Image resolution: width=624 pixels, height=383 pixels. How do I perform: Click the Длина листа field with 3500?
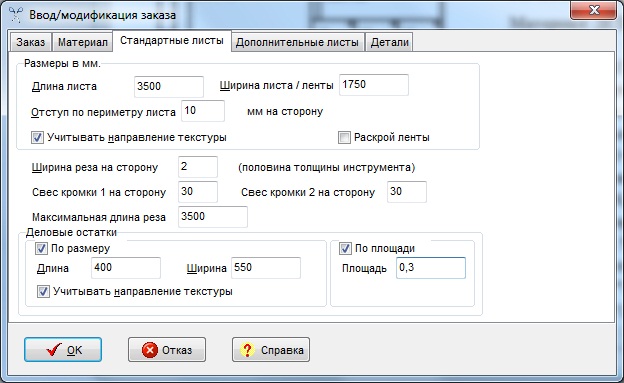[169, 86]
